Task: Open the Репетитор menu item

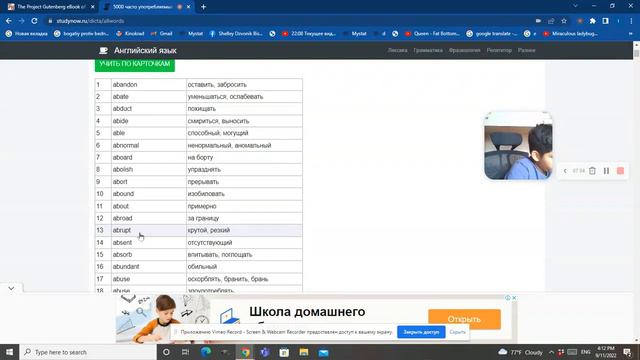Action: (x=499, y=50)
